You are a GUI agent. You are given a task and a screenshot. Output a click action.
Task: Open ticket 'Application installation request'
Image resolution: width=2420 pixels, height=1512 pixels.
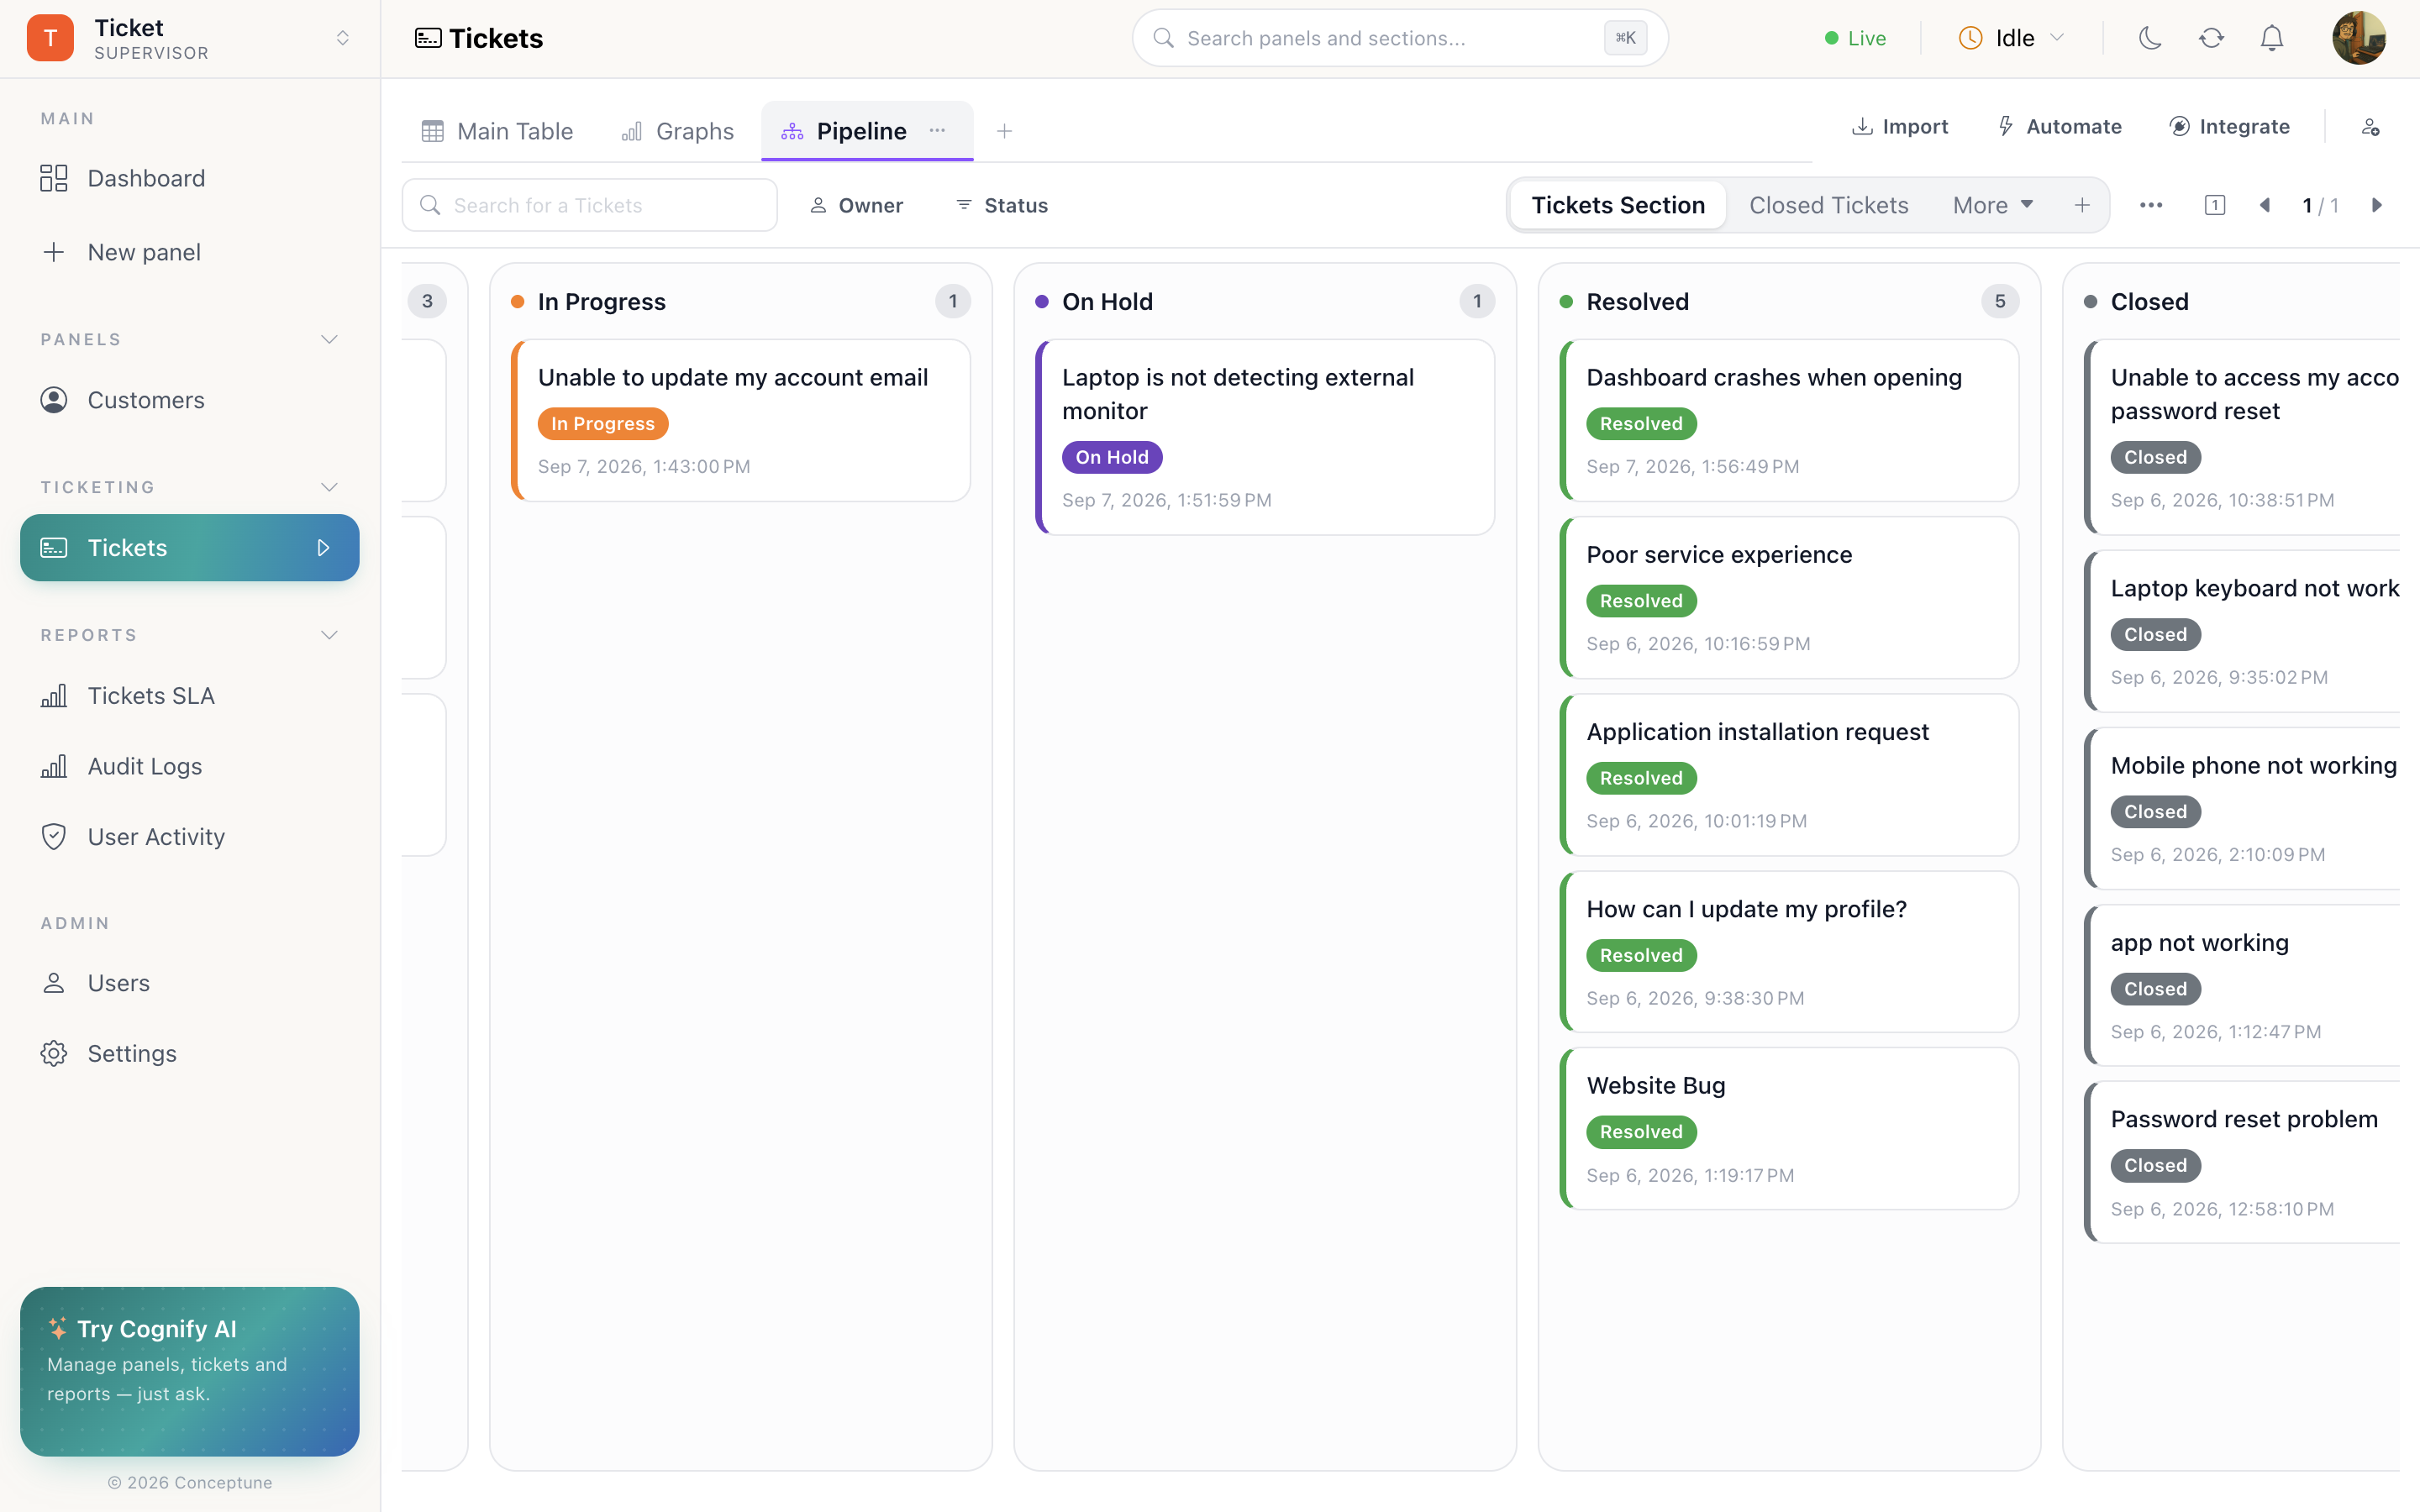click(x=1789, y=775)
